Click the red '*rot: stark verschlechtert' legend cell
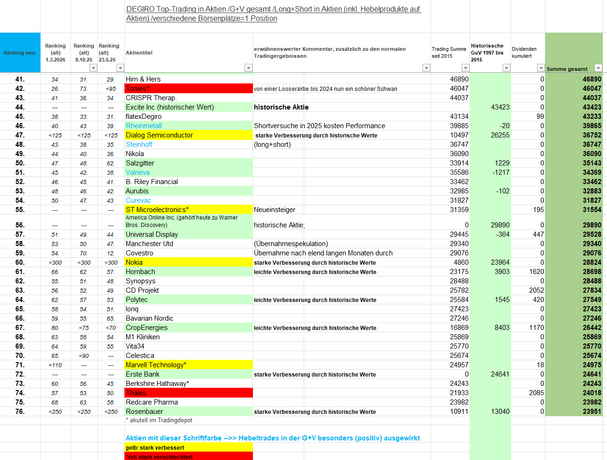 pyautogui.click(x=189, y=456)
